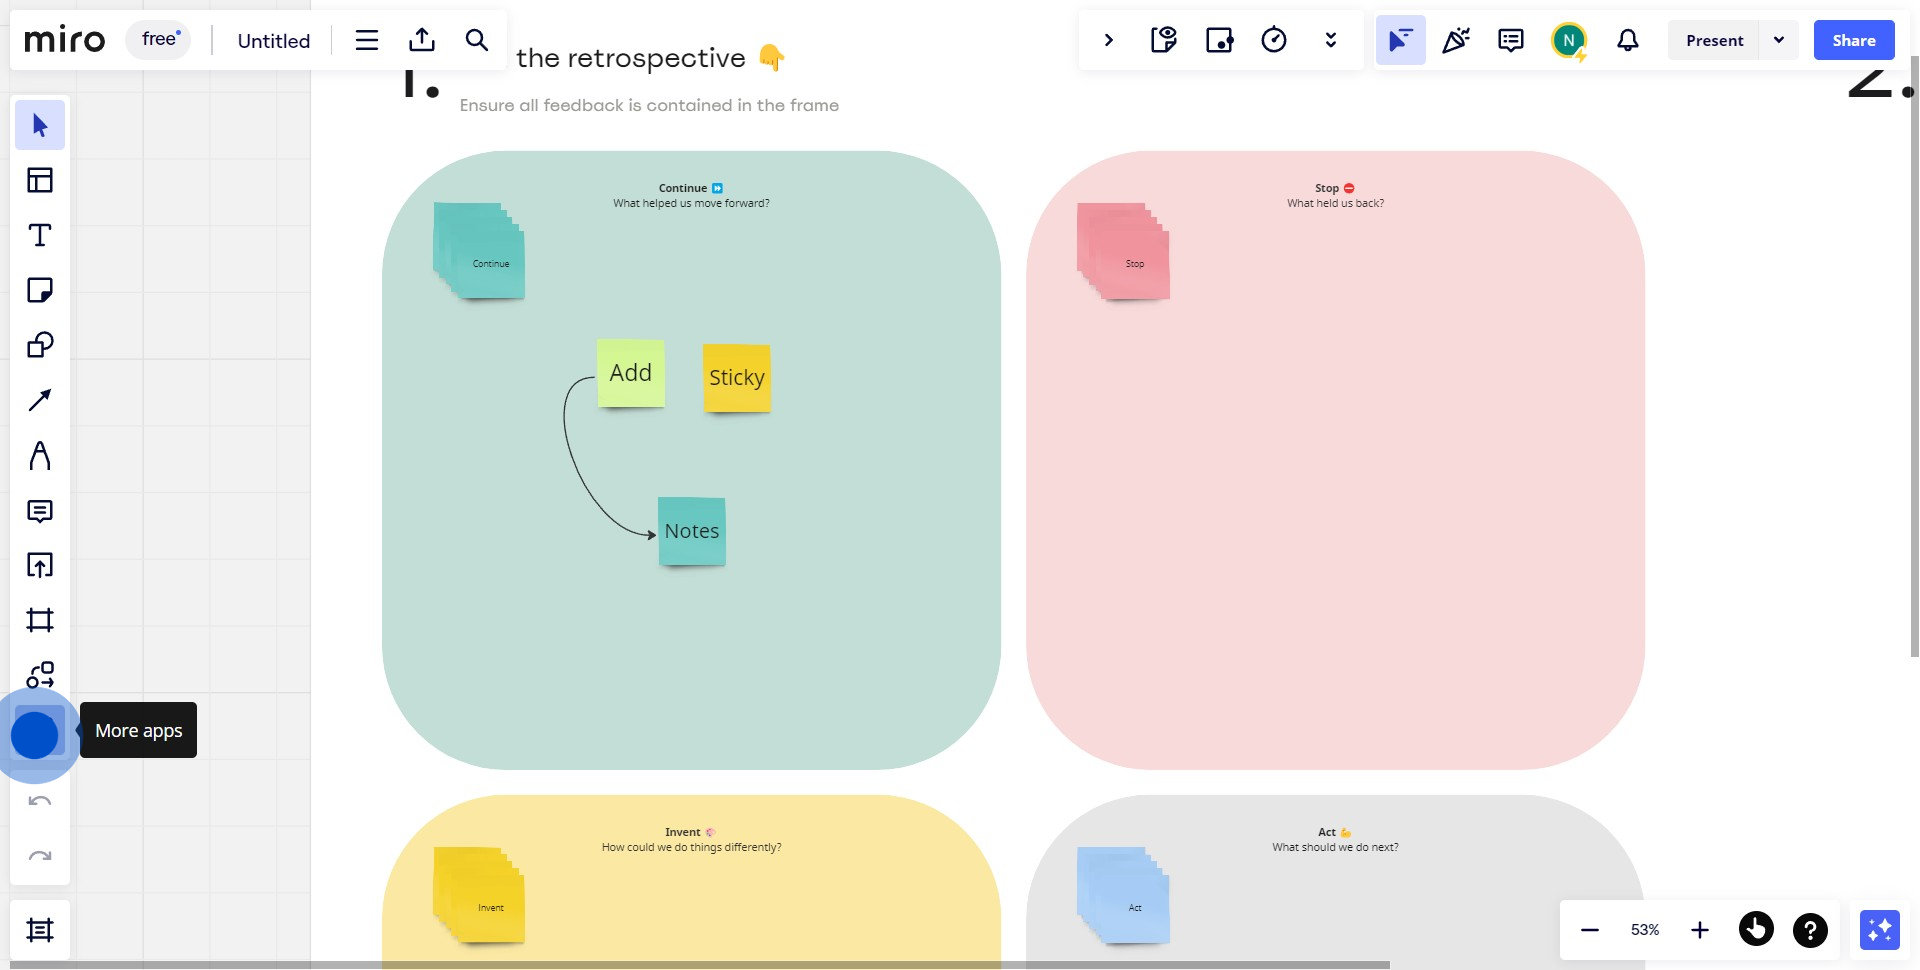Click the 53% zoom level indicator
Viewport: 1920px width, 970px height.
pos(1645,930)
